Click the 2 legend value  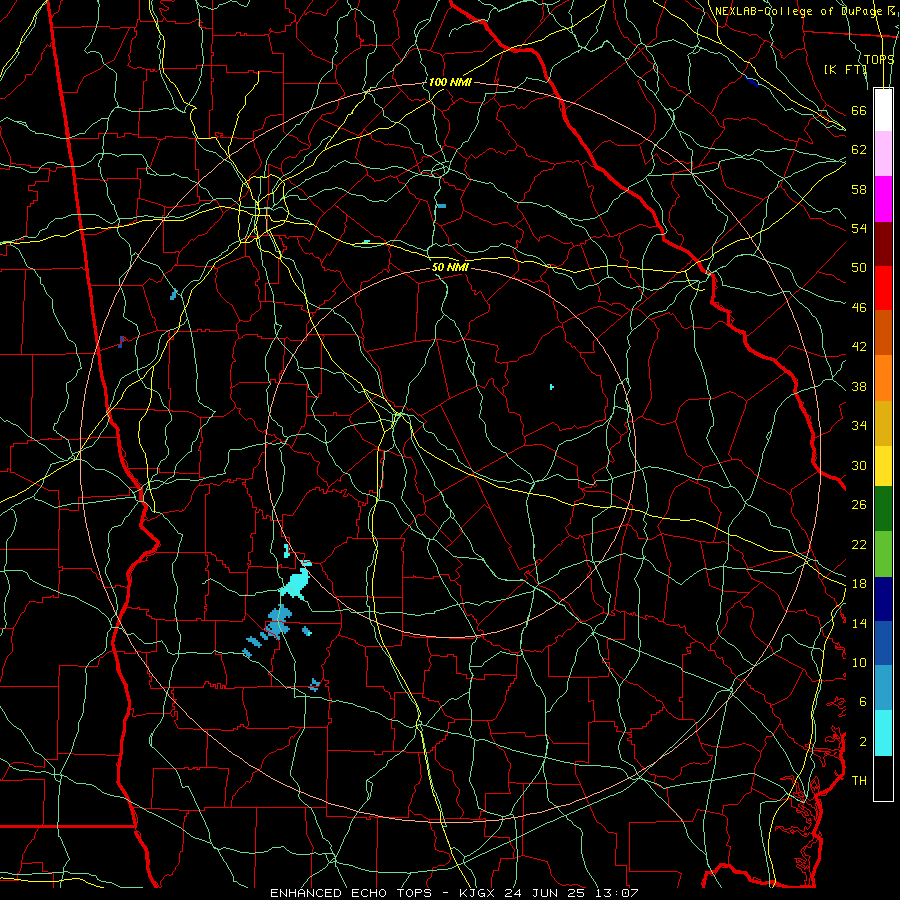(862, 741)
